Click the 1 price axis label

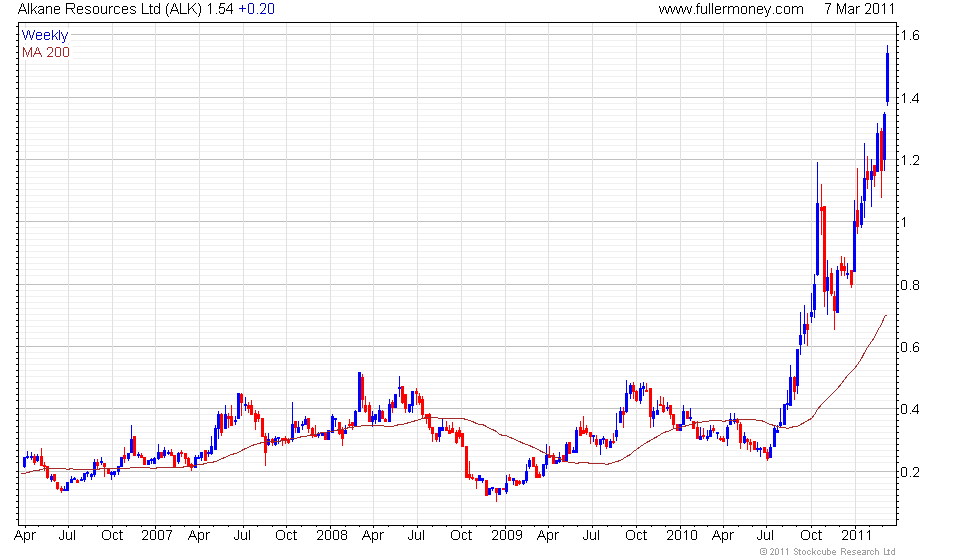(x=904, y=222)
